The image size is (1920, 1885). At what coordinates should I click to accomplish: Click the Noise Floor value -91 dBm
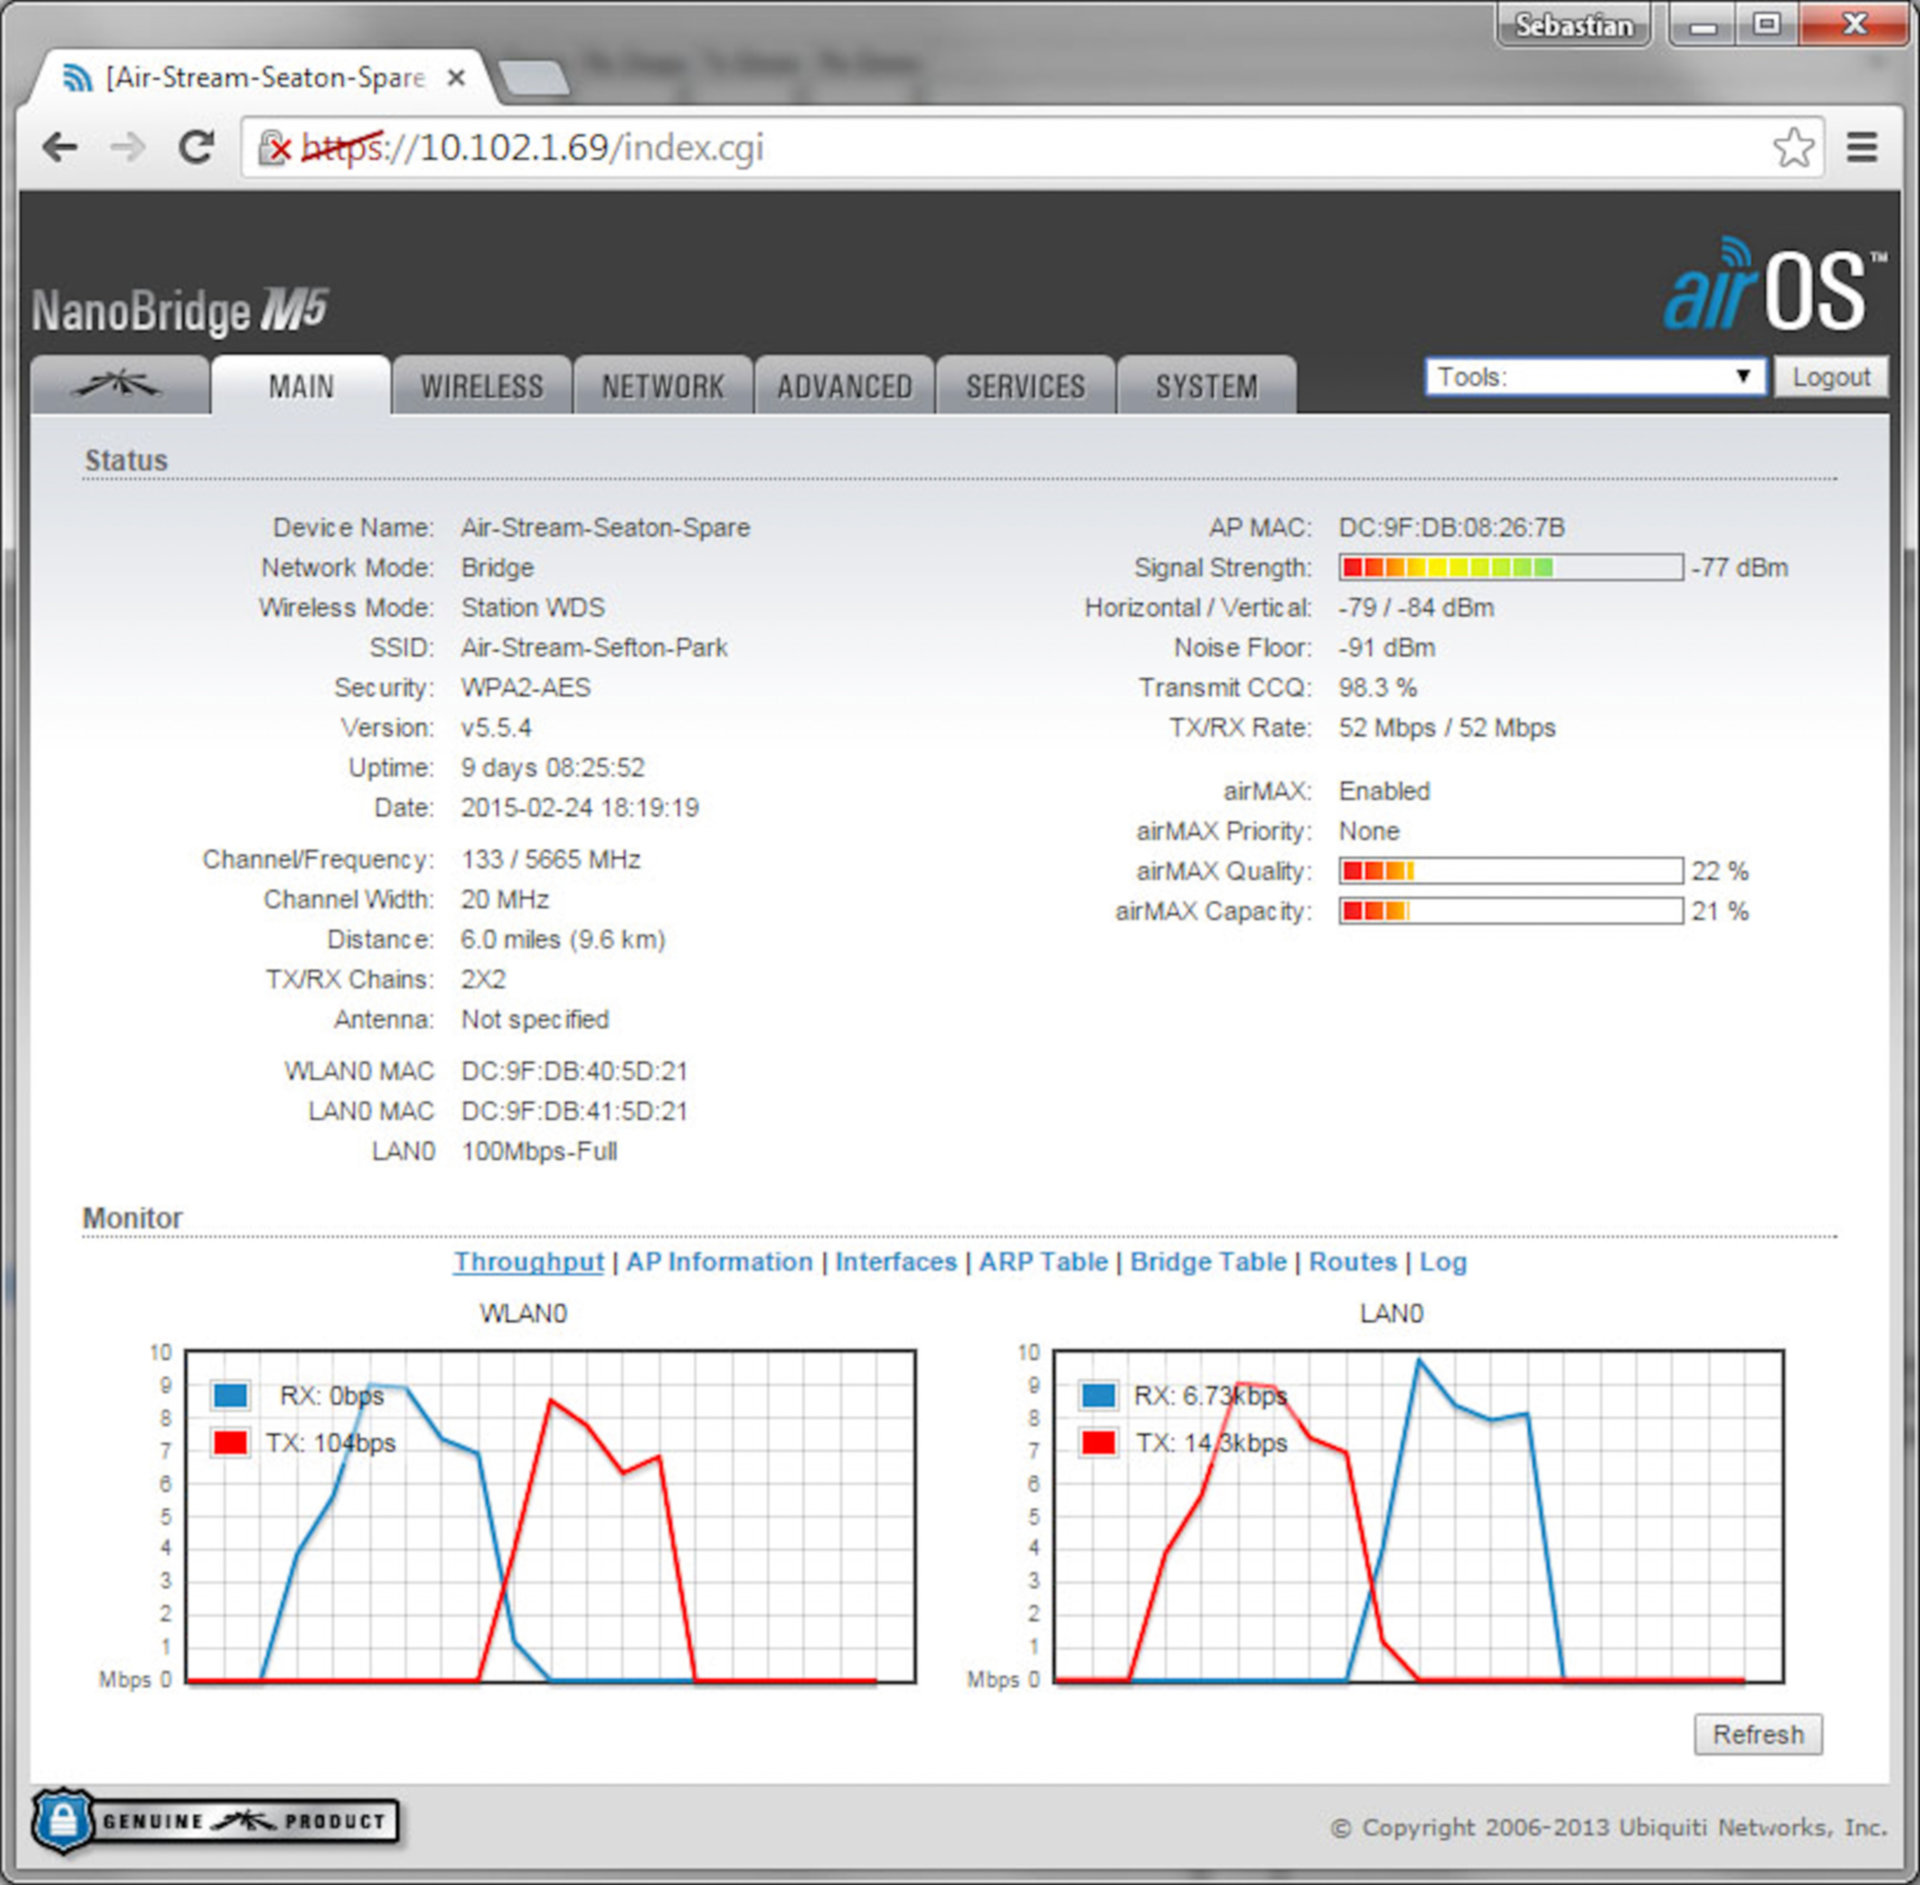(x=1387, y=647)
